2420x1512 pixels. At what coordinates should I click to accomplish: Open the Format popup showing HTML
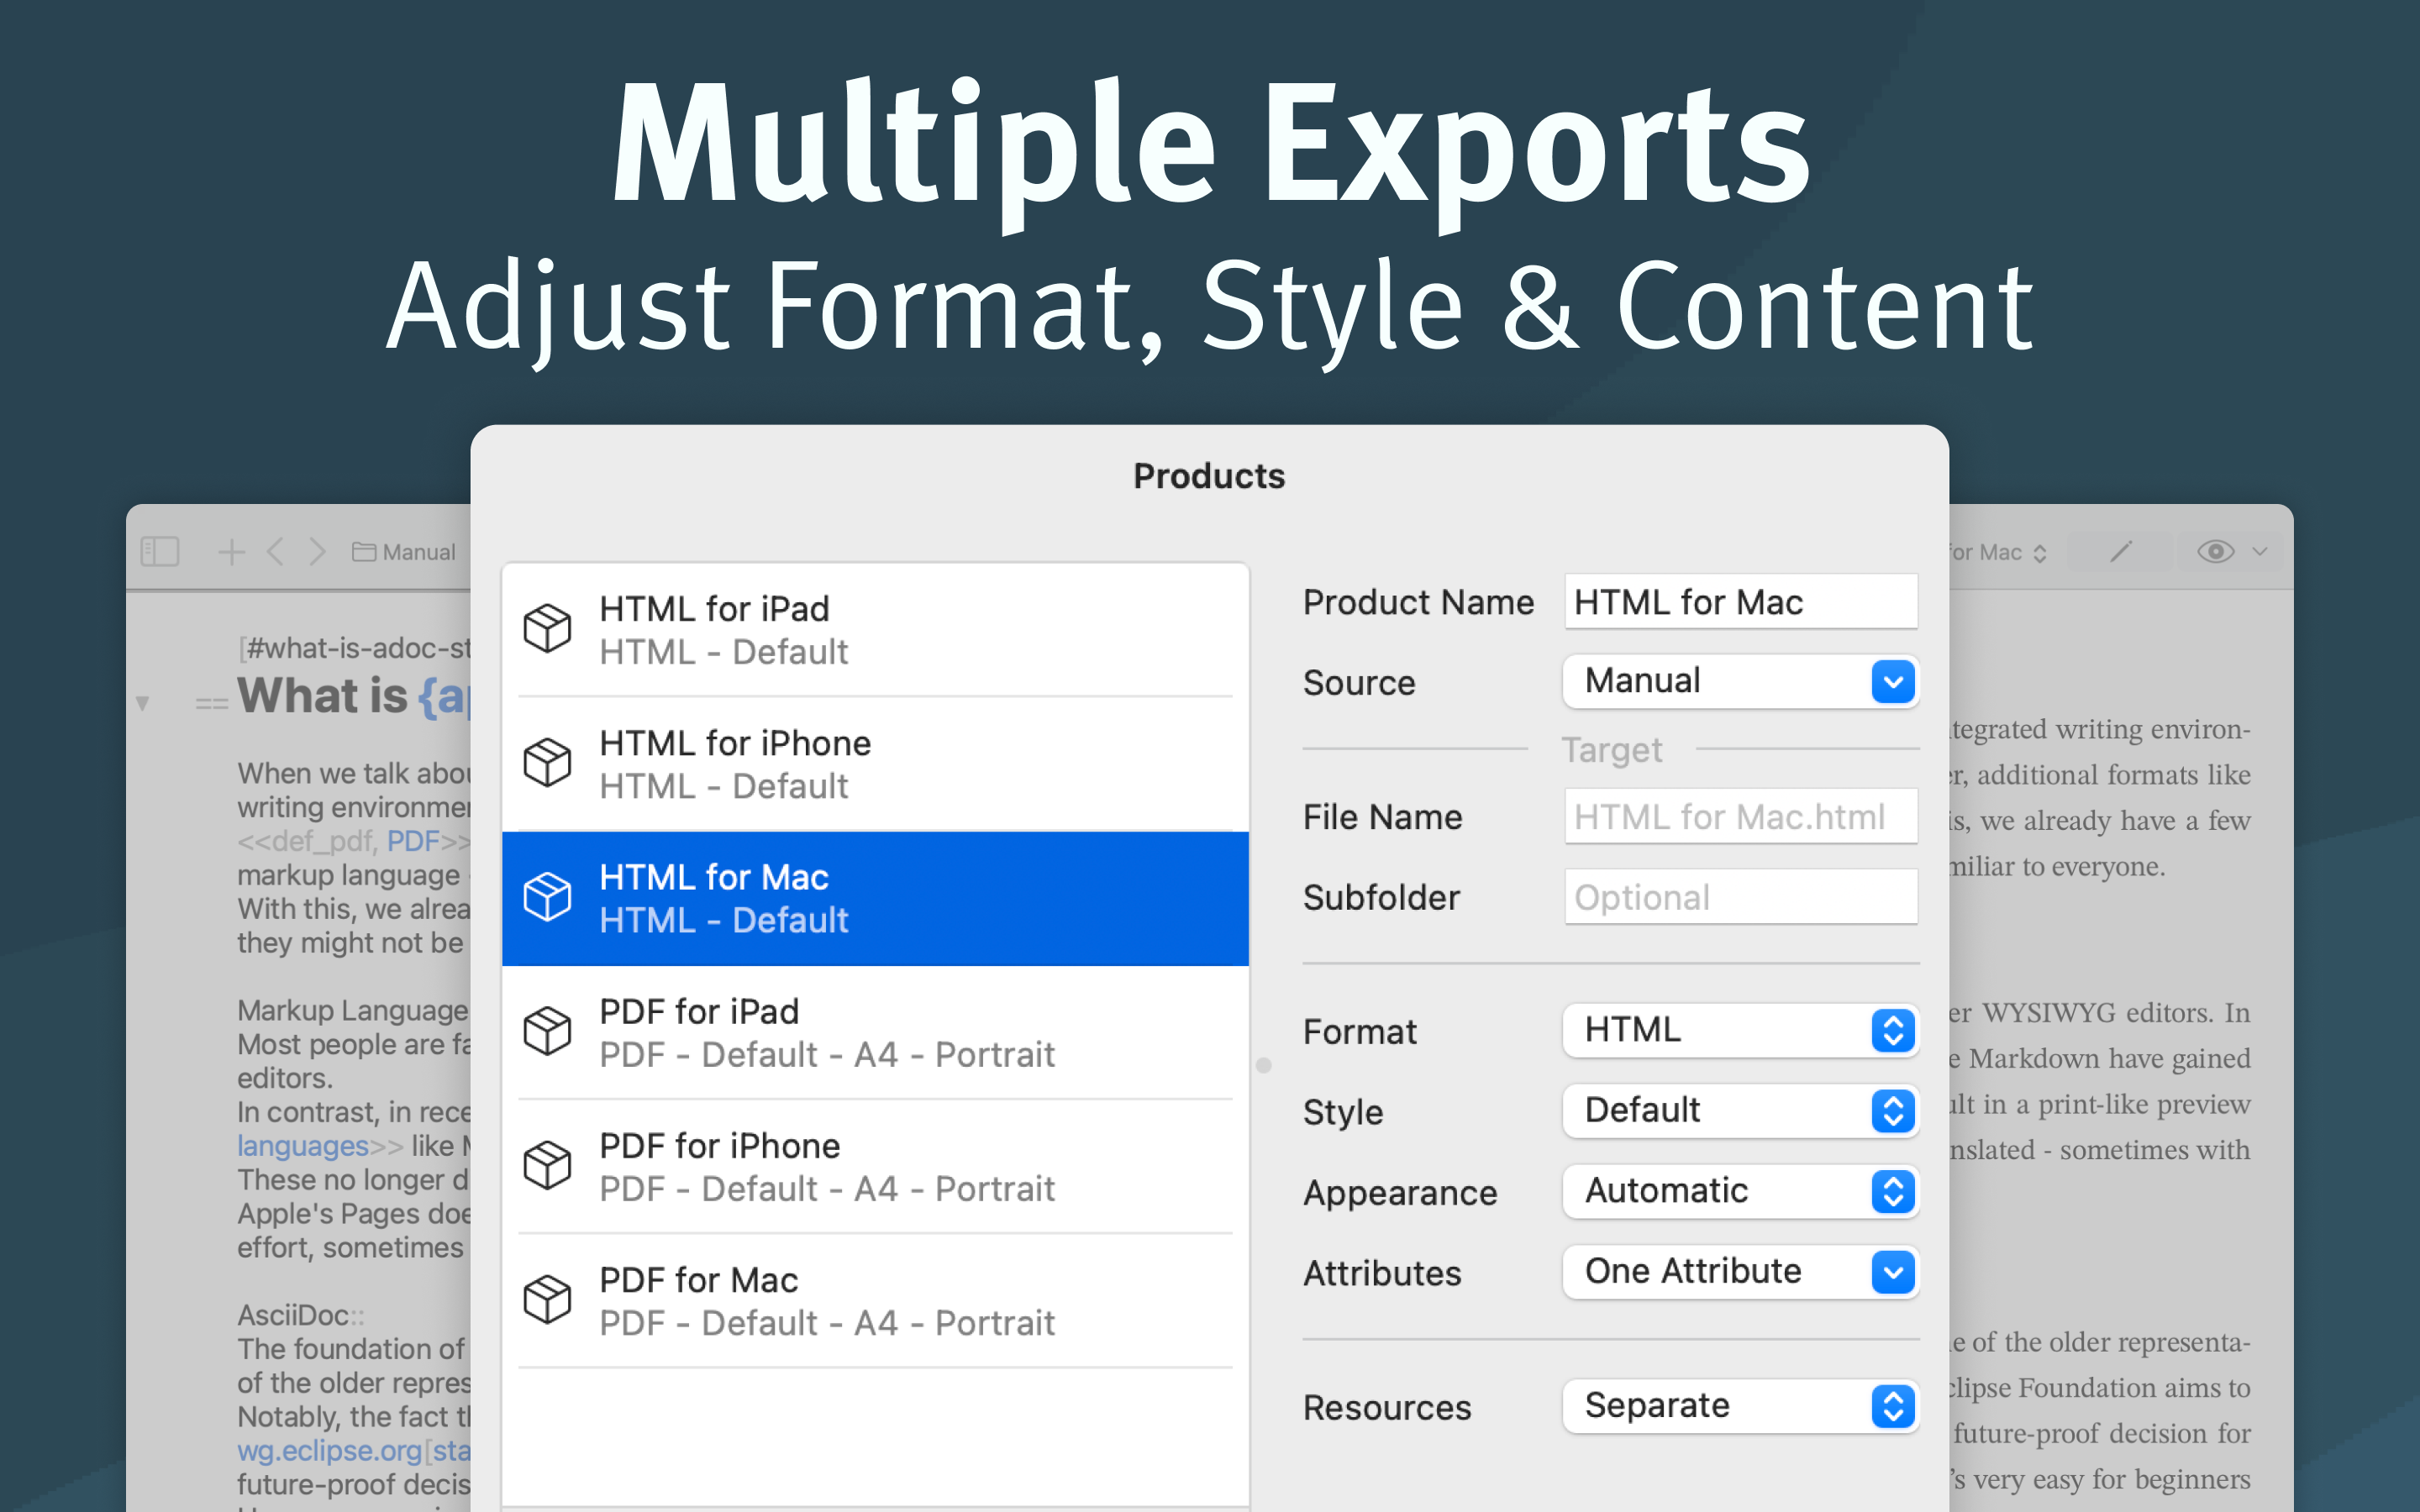click(1740, 1031)
